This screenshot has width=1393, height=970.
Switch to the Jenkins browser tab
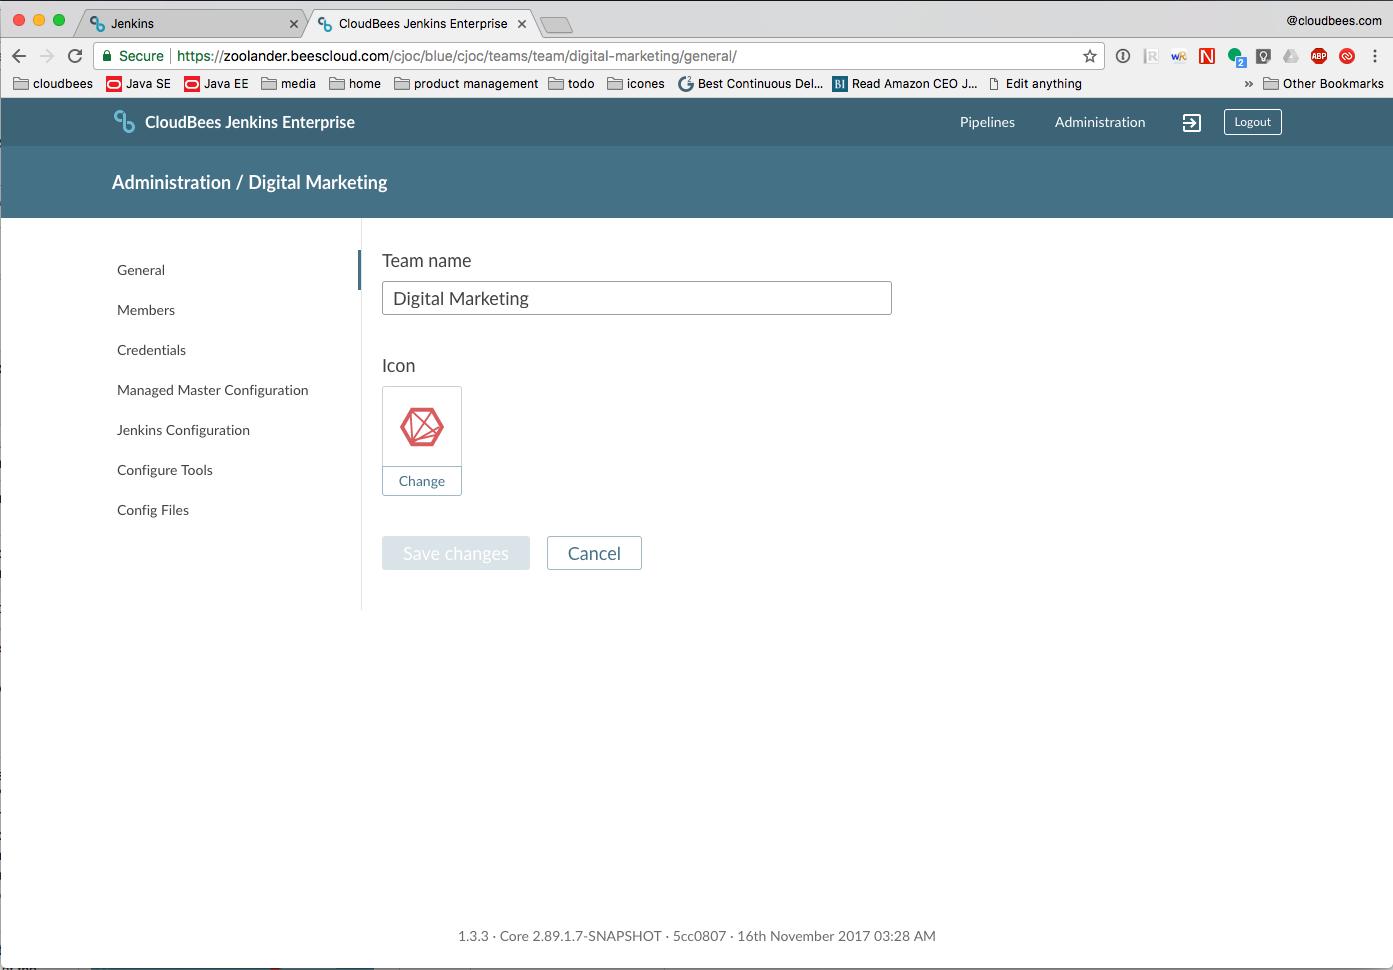tap(190, 24)
